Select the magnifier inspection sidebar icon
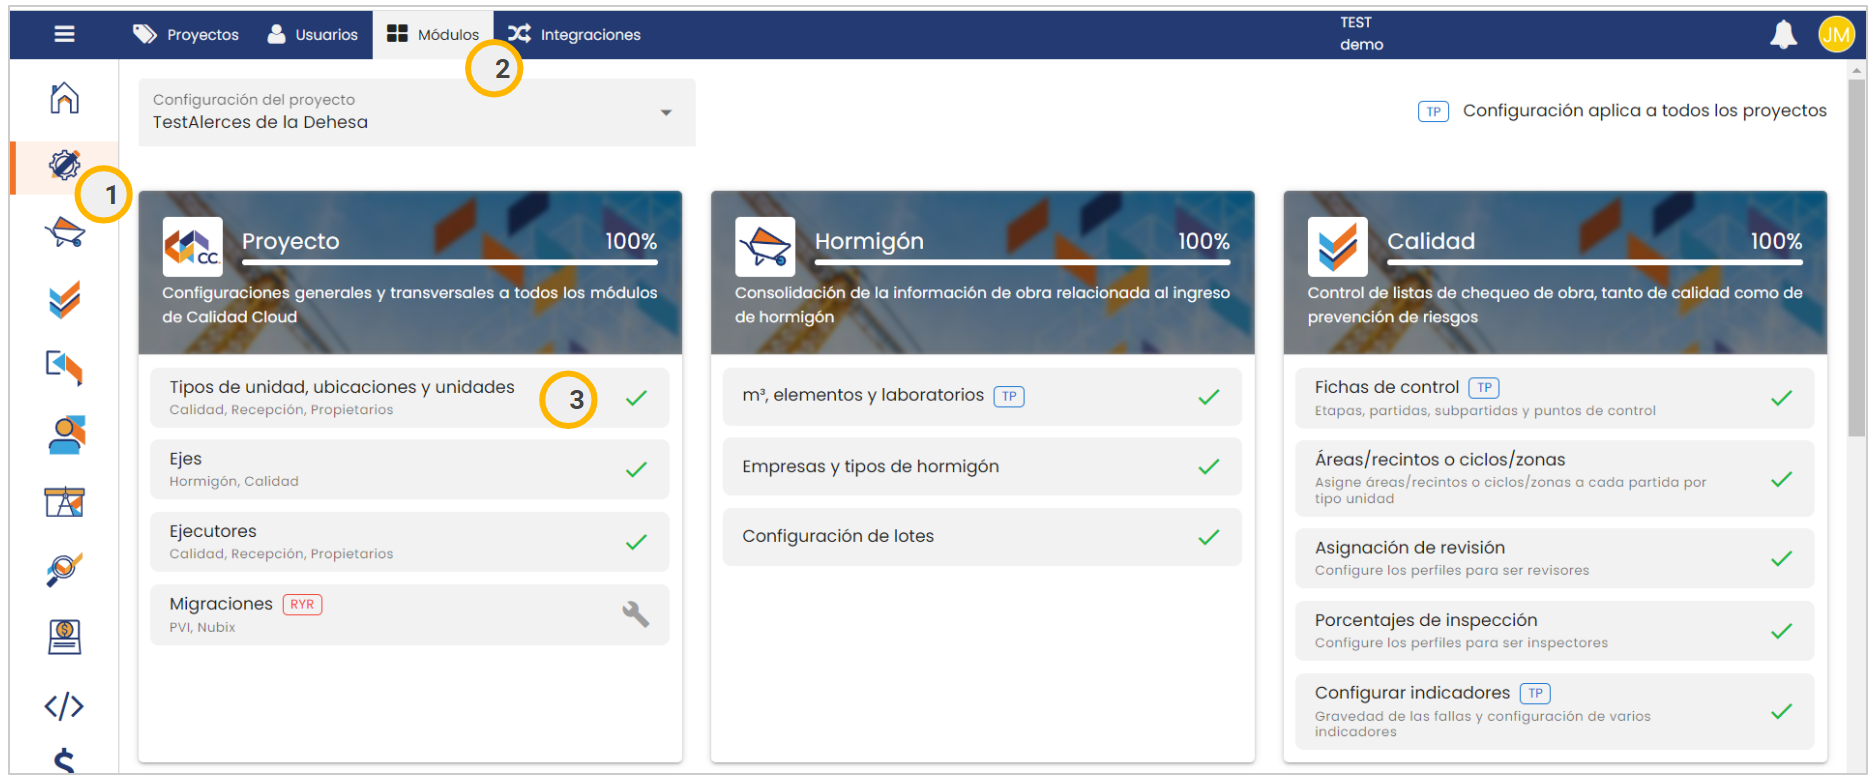The height and width of the screenshot is (781, 1876). pos(64,570)
